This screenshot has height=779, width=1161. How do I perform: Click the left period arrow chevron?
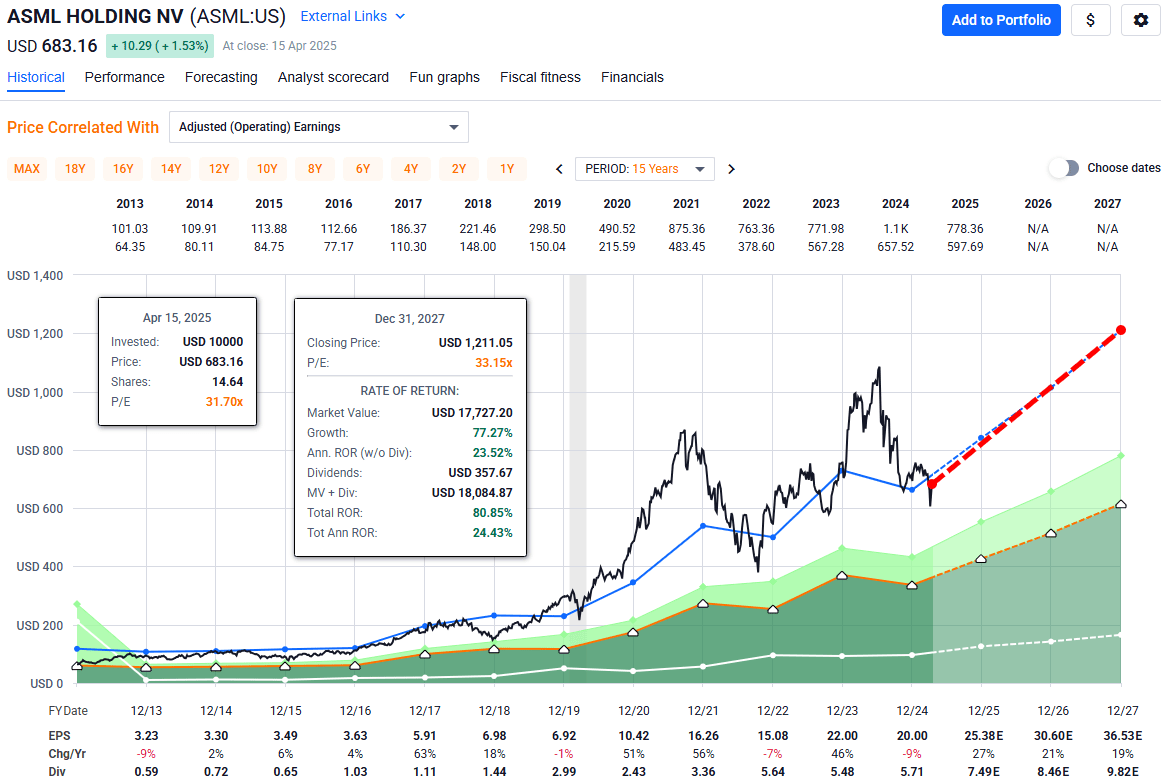coord(559,169)
